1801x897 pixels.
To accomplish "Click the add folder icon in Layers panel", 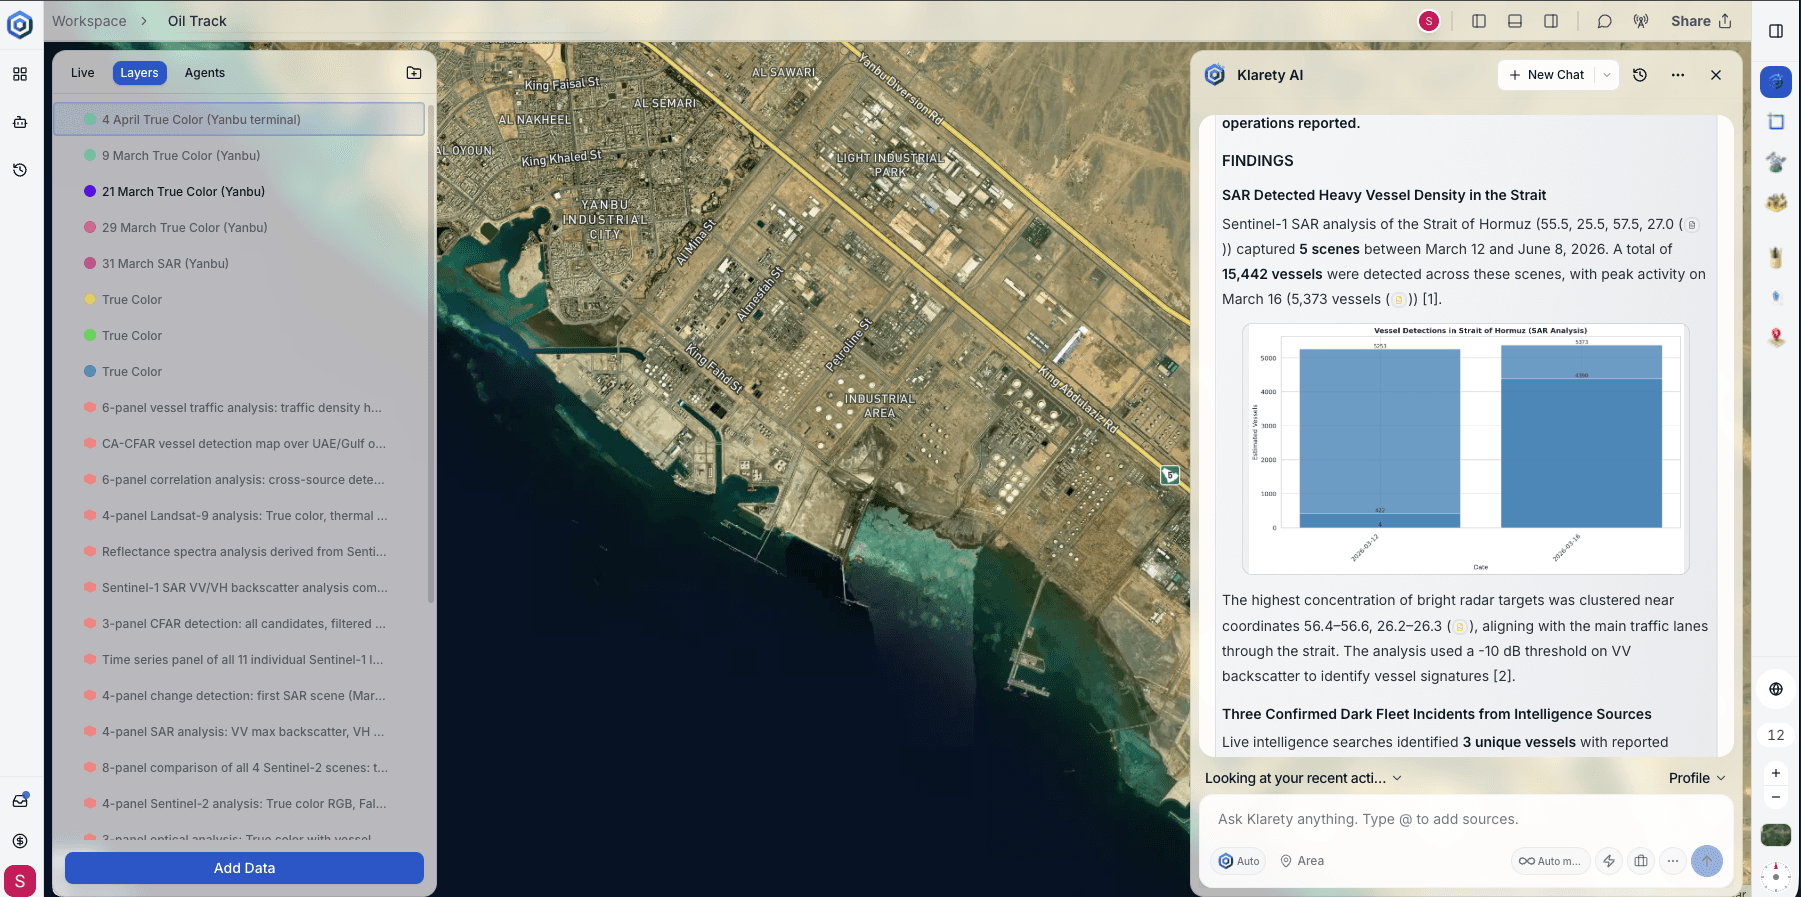I will [414, 73].
